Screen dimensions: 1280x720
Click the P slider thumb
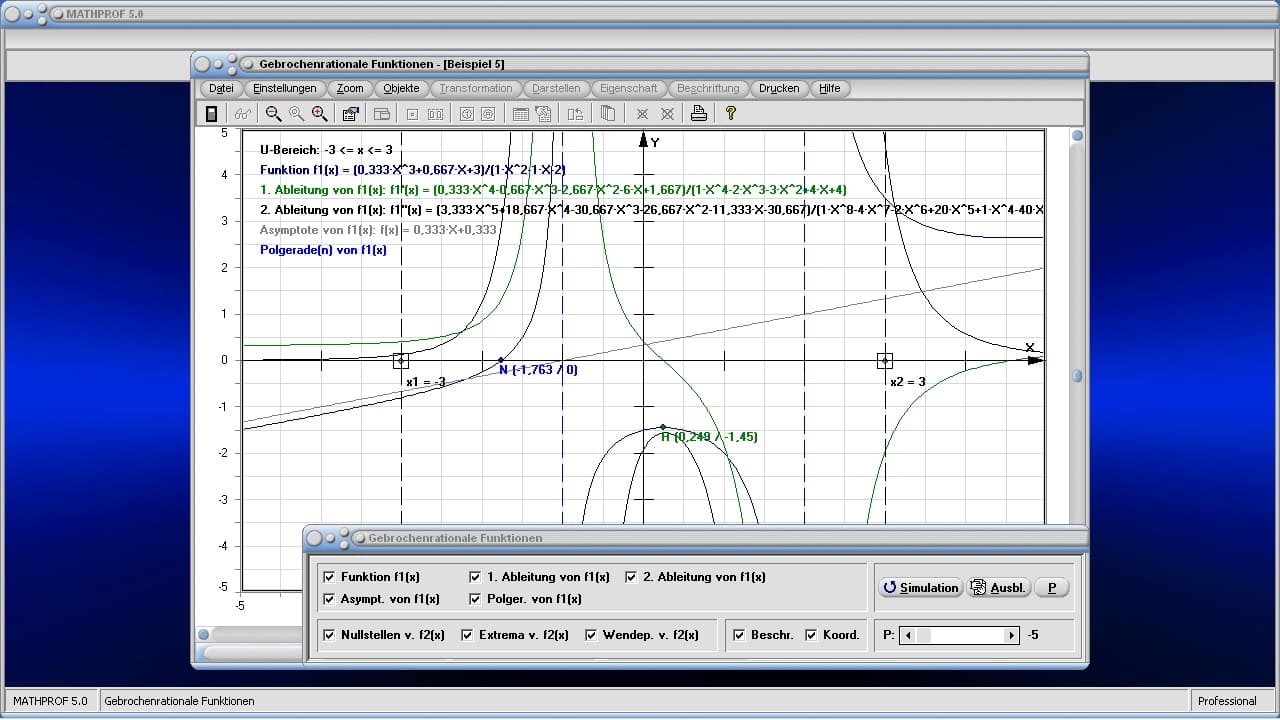pos(924,635)
